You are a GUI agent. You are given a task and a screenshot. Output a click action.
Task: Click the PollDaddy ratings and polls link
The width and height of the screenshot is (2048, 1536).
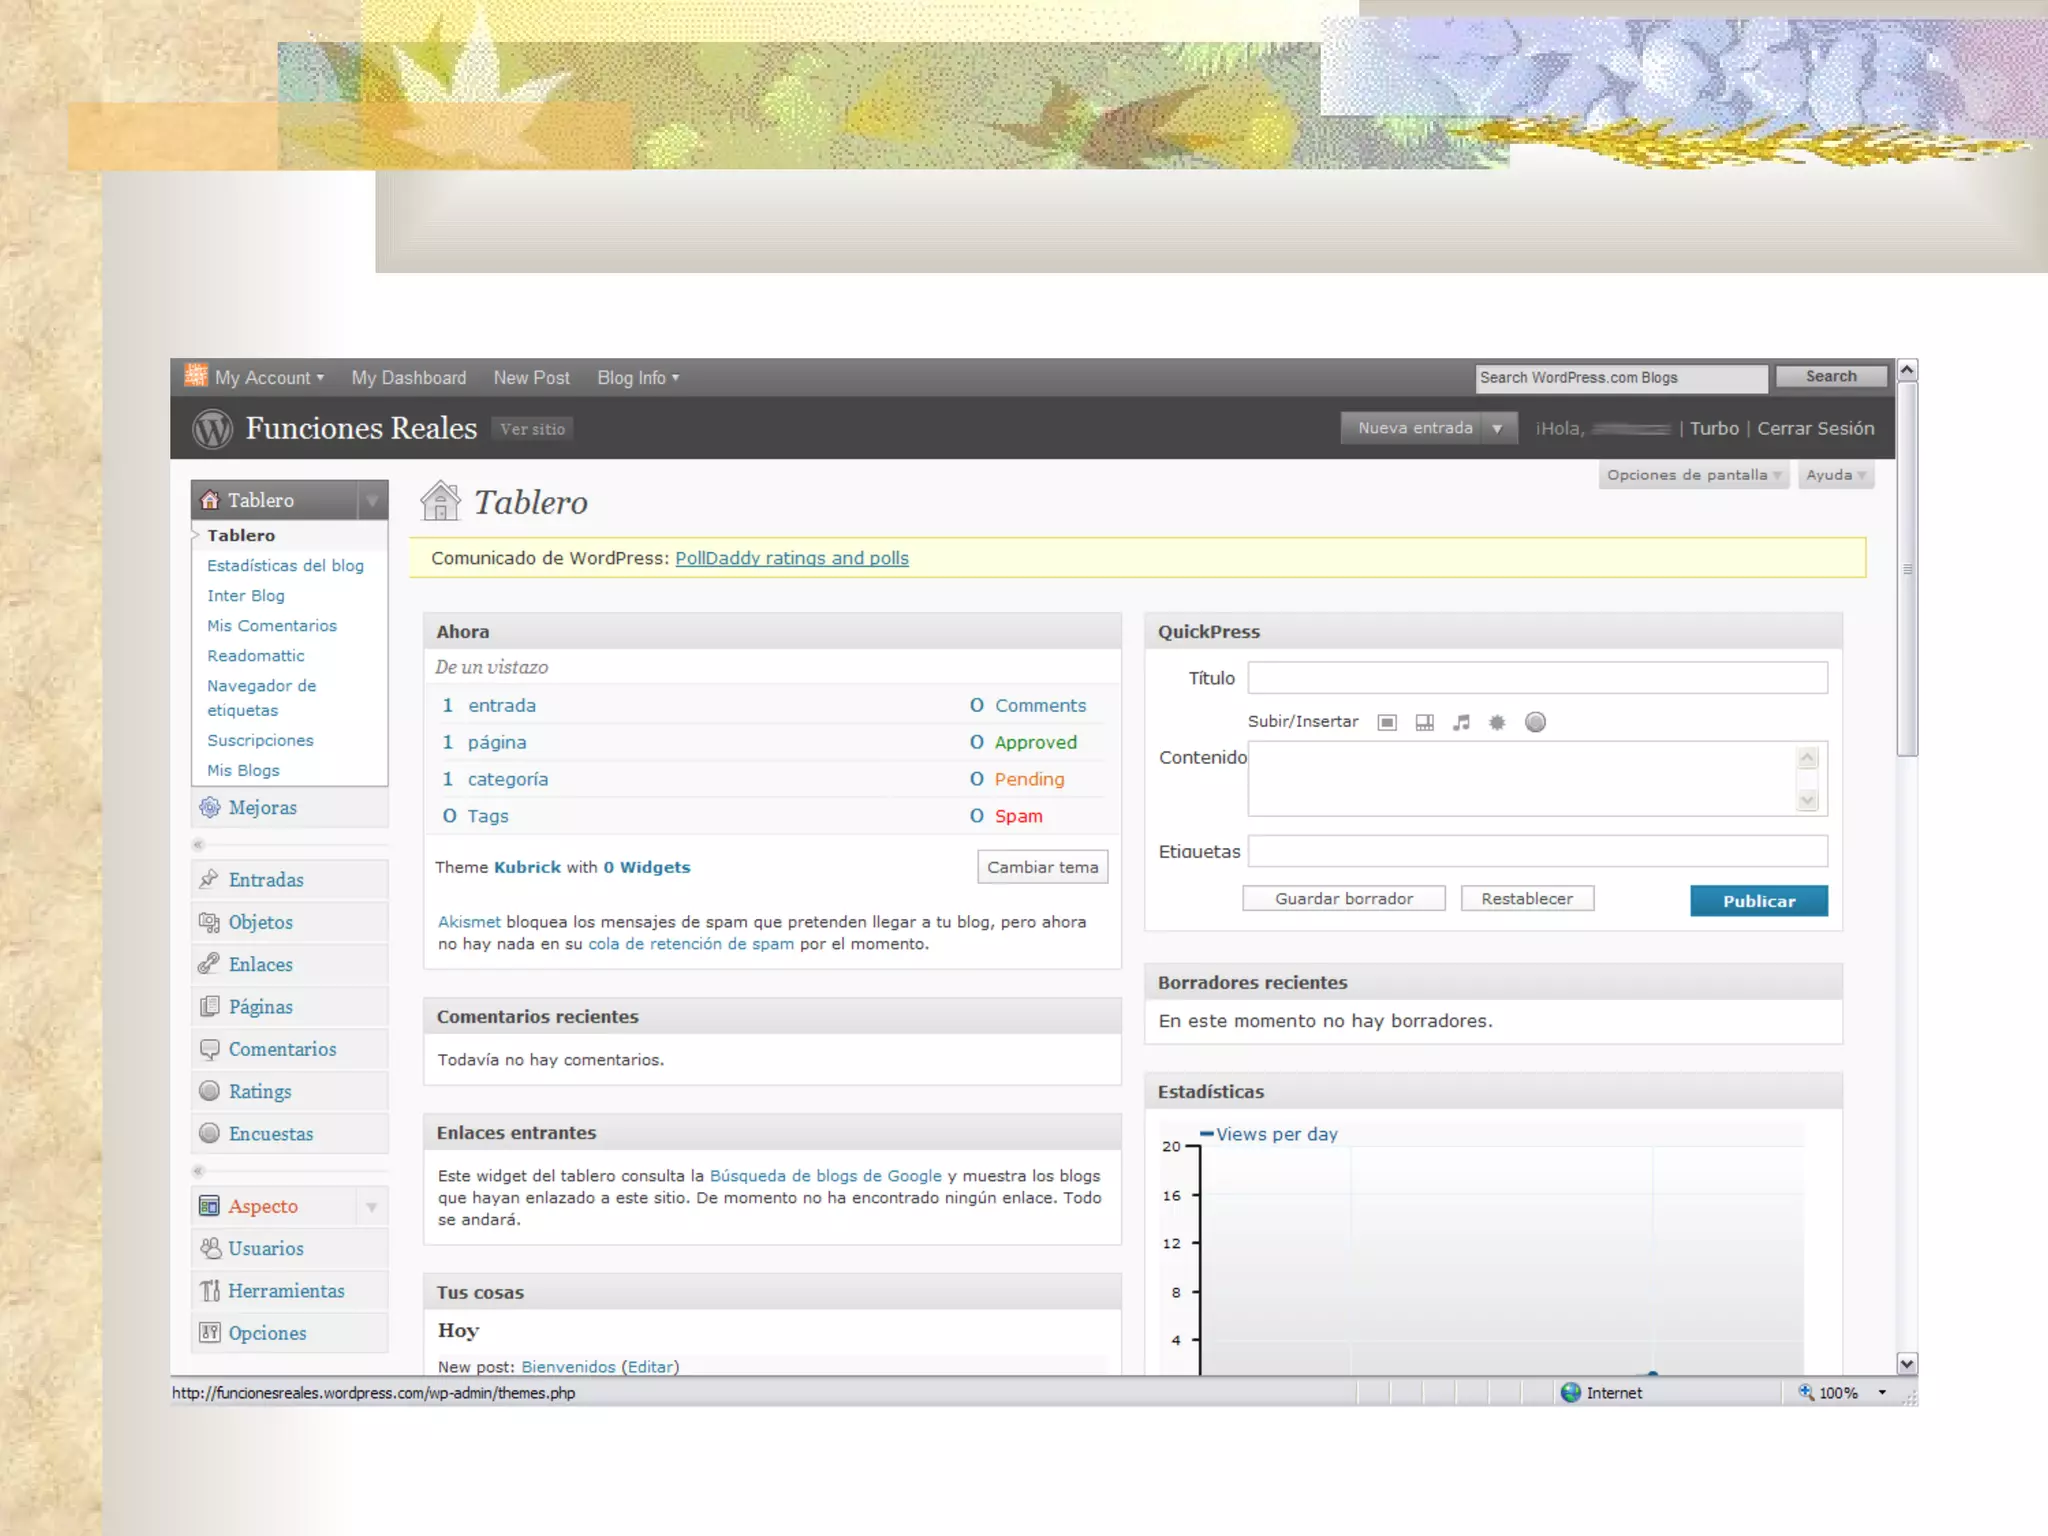click(x=791, y=558)
